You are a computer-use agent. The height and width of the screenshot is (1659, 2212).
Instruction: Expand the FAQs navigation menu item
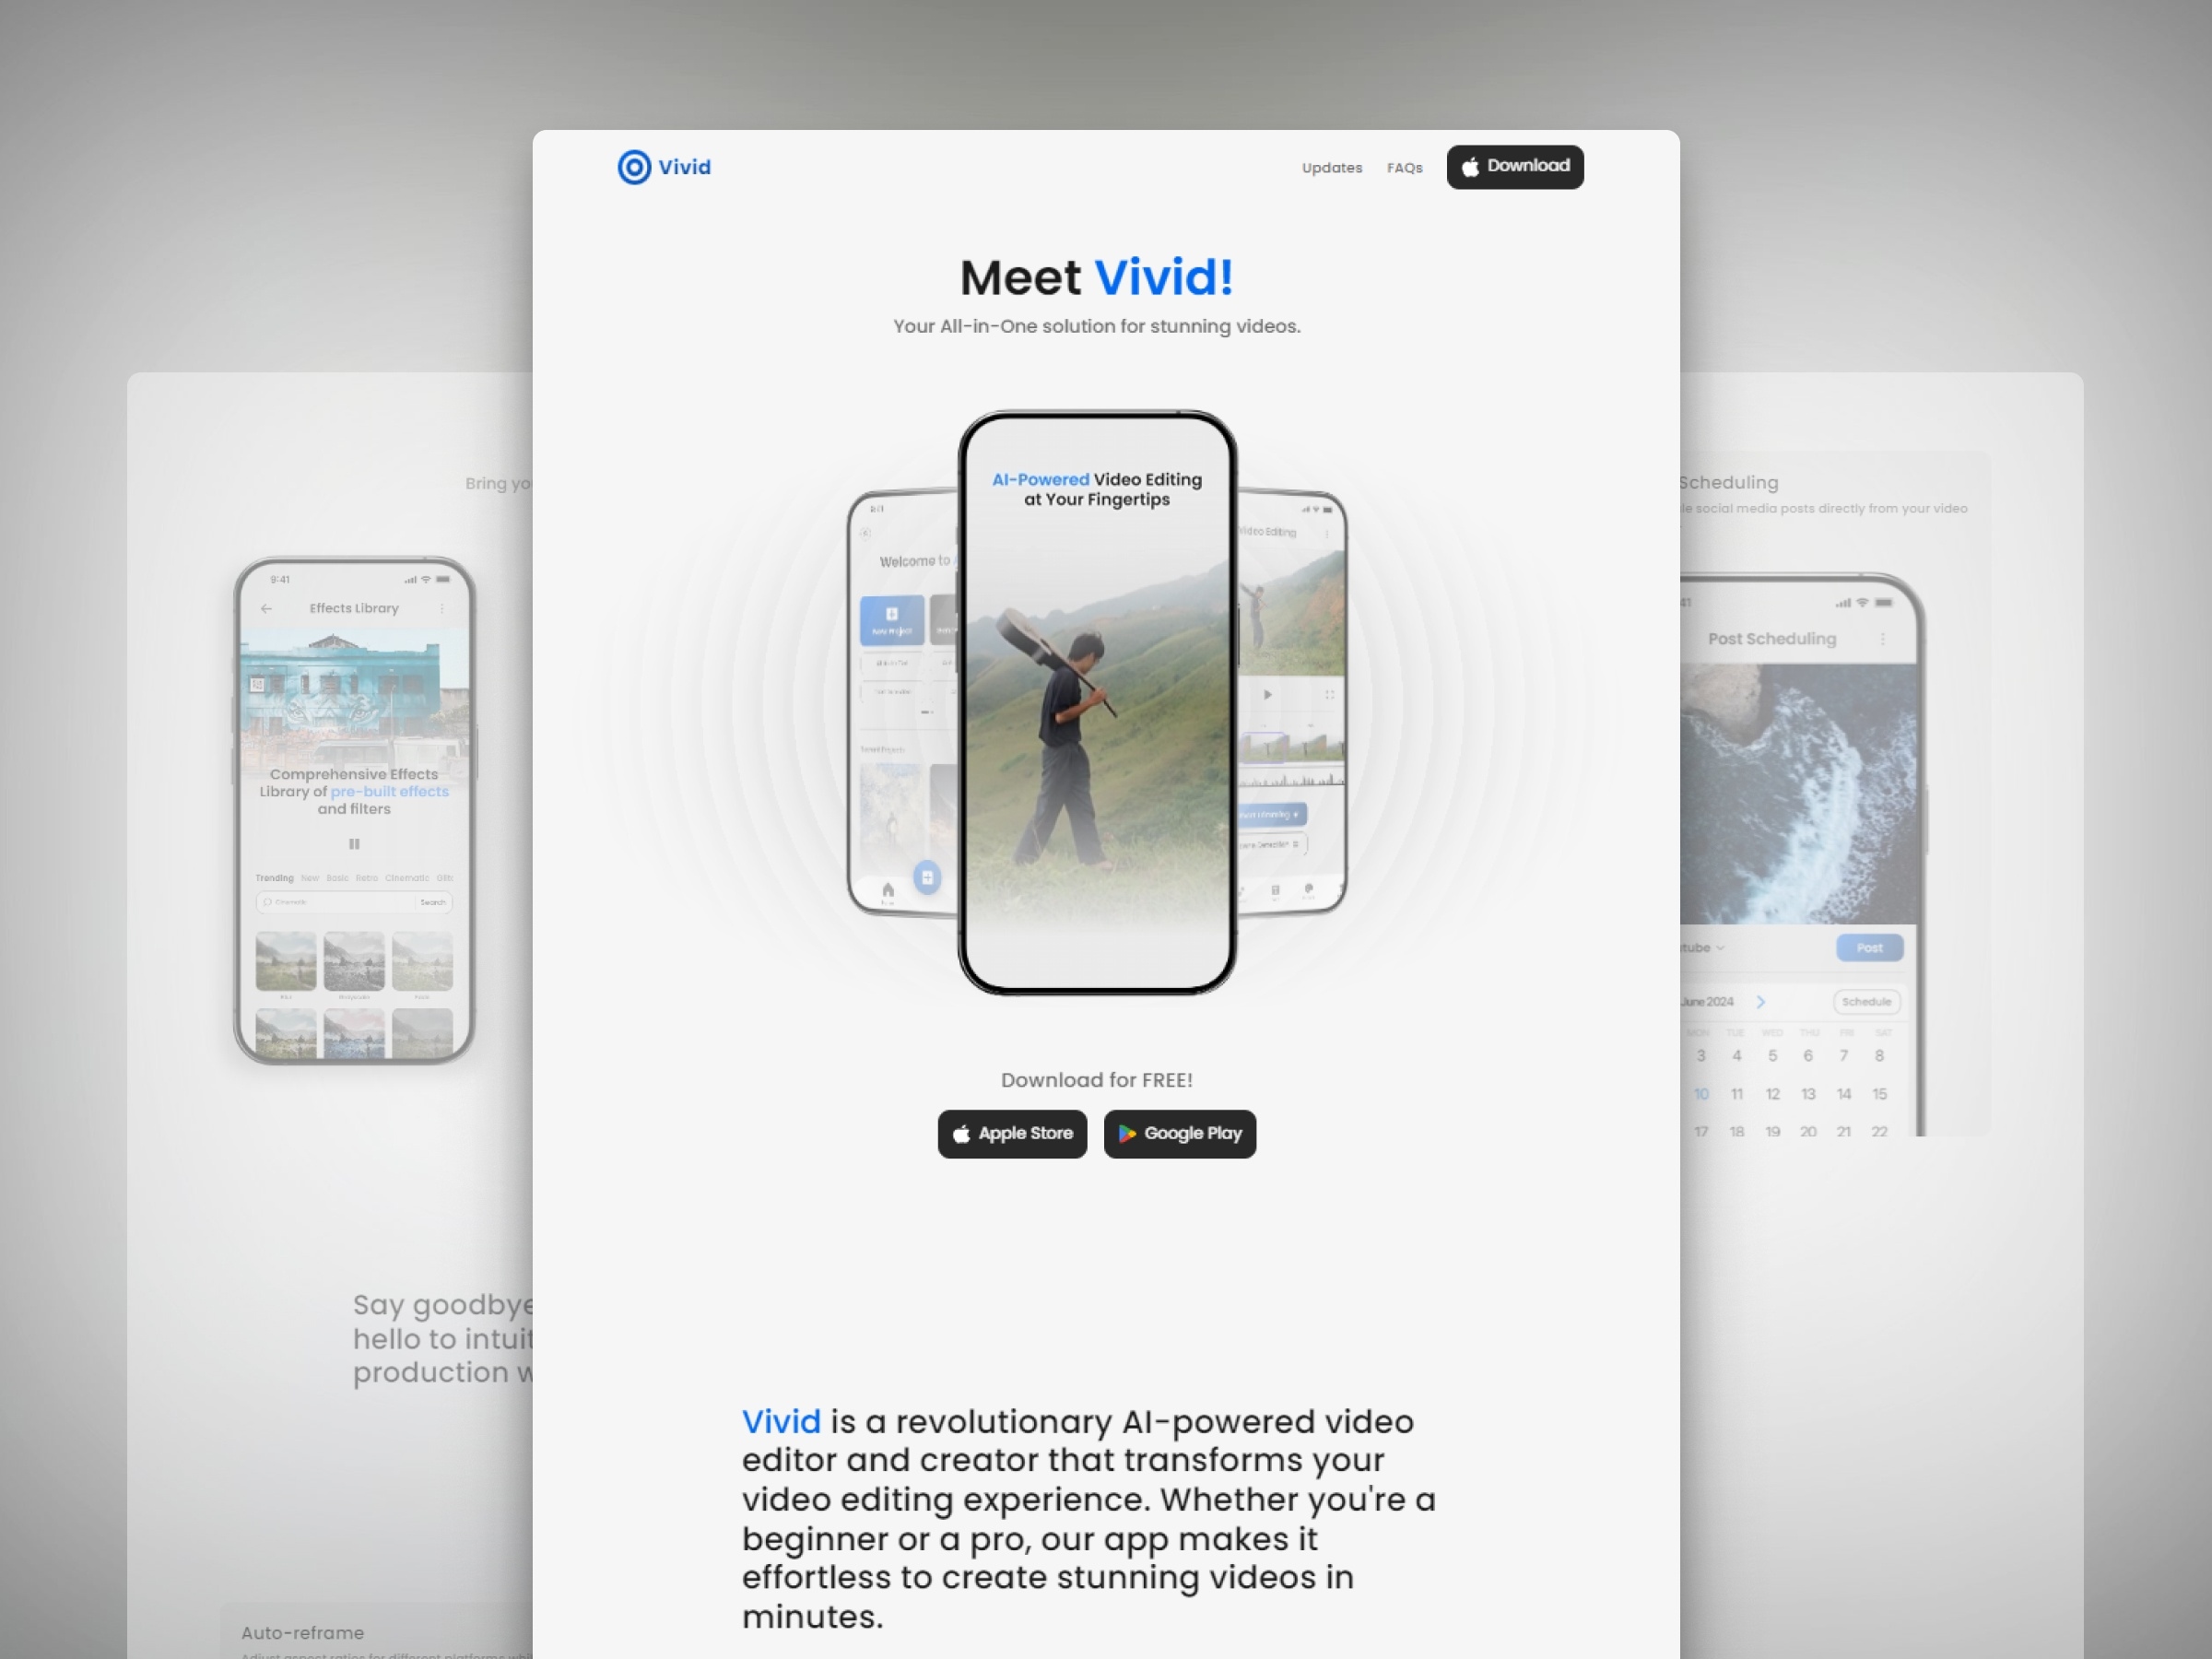click(x=1404, y=166)
